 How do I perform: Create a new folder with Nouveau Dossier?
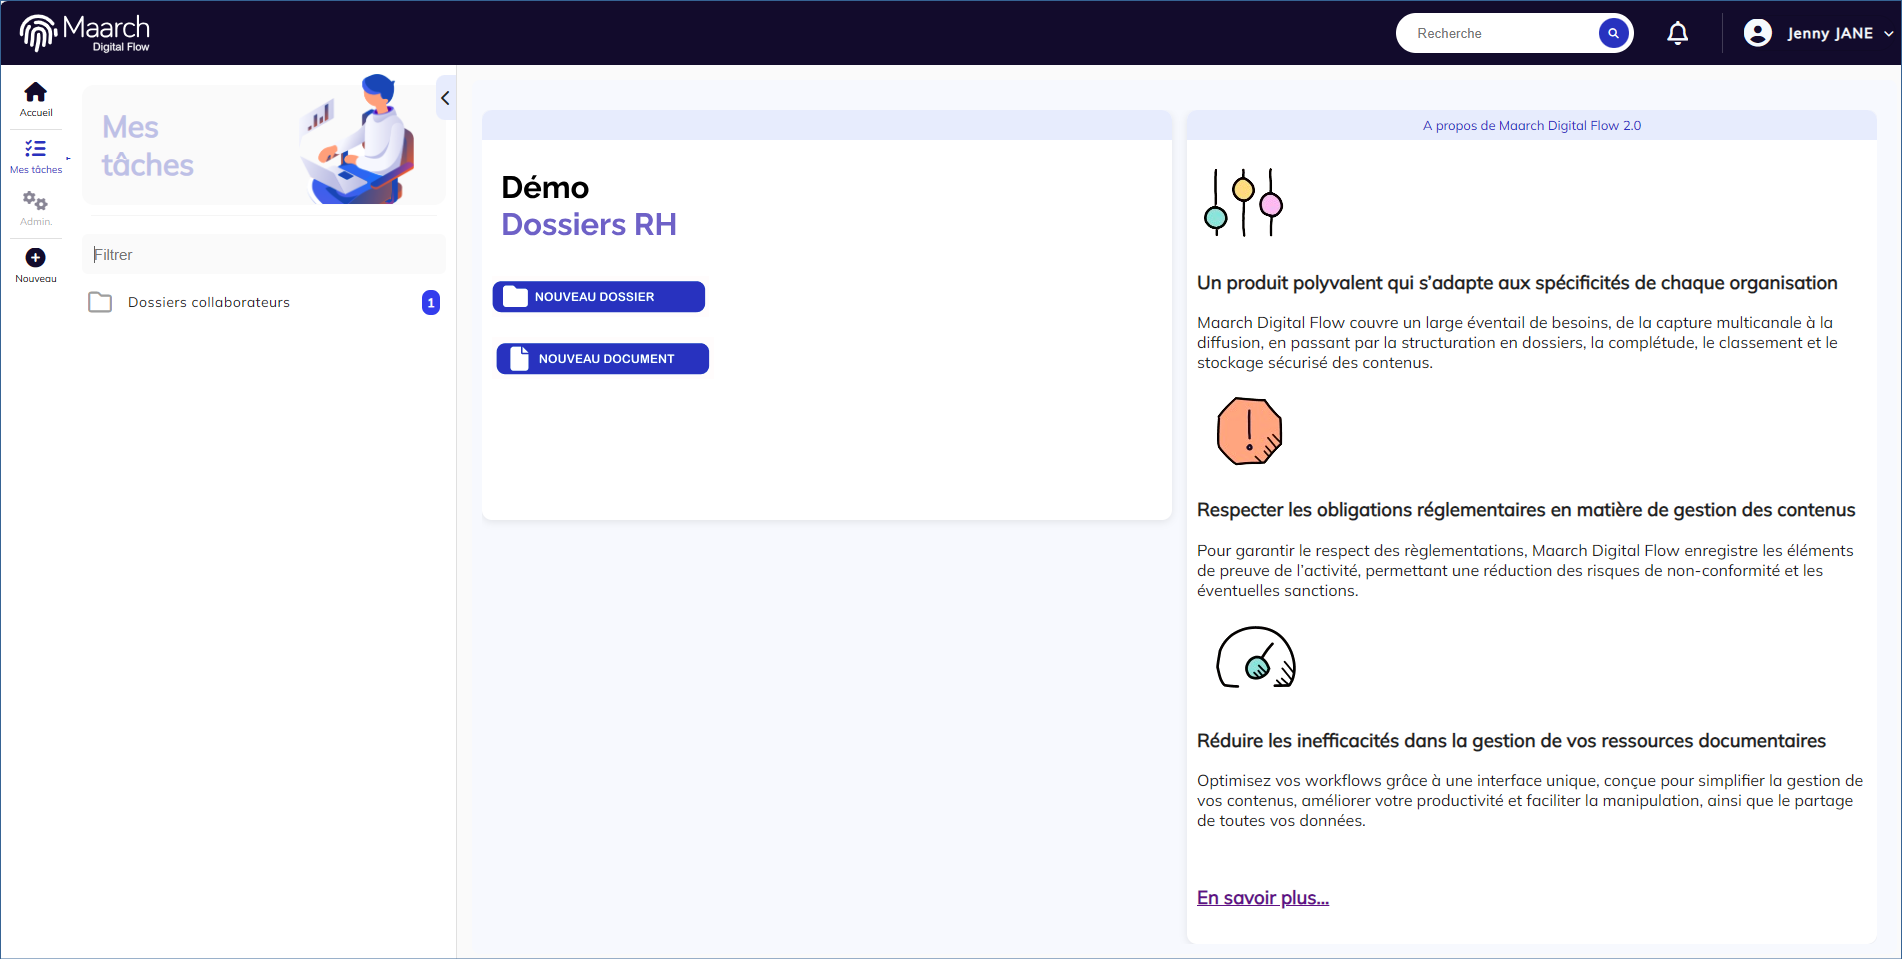click(x=599, y=297)
